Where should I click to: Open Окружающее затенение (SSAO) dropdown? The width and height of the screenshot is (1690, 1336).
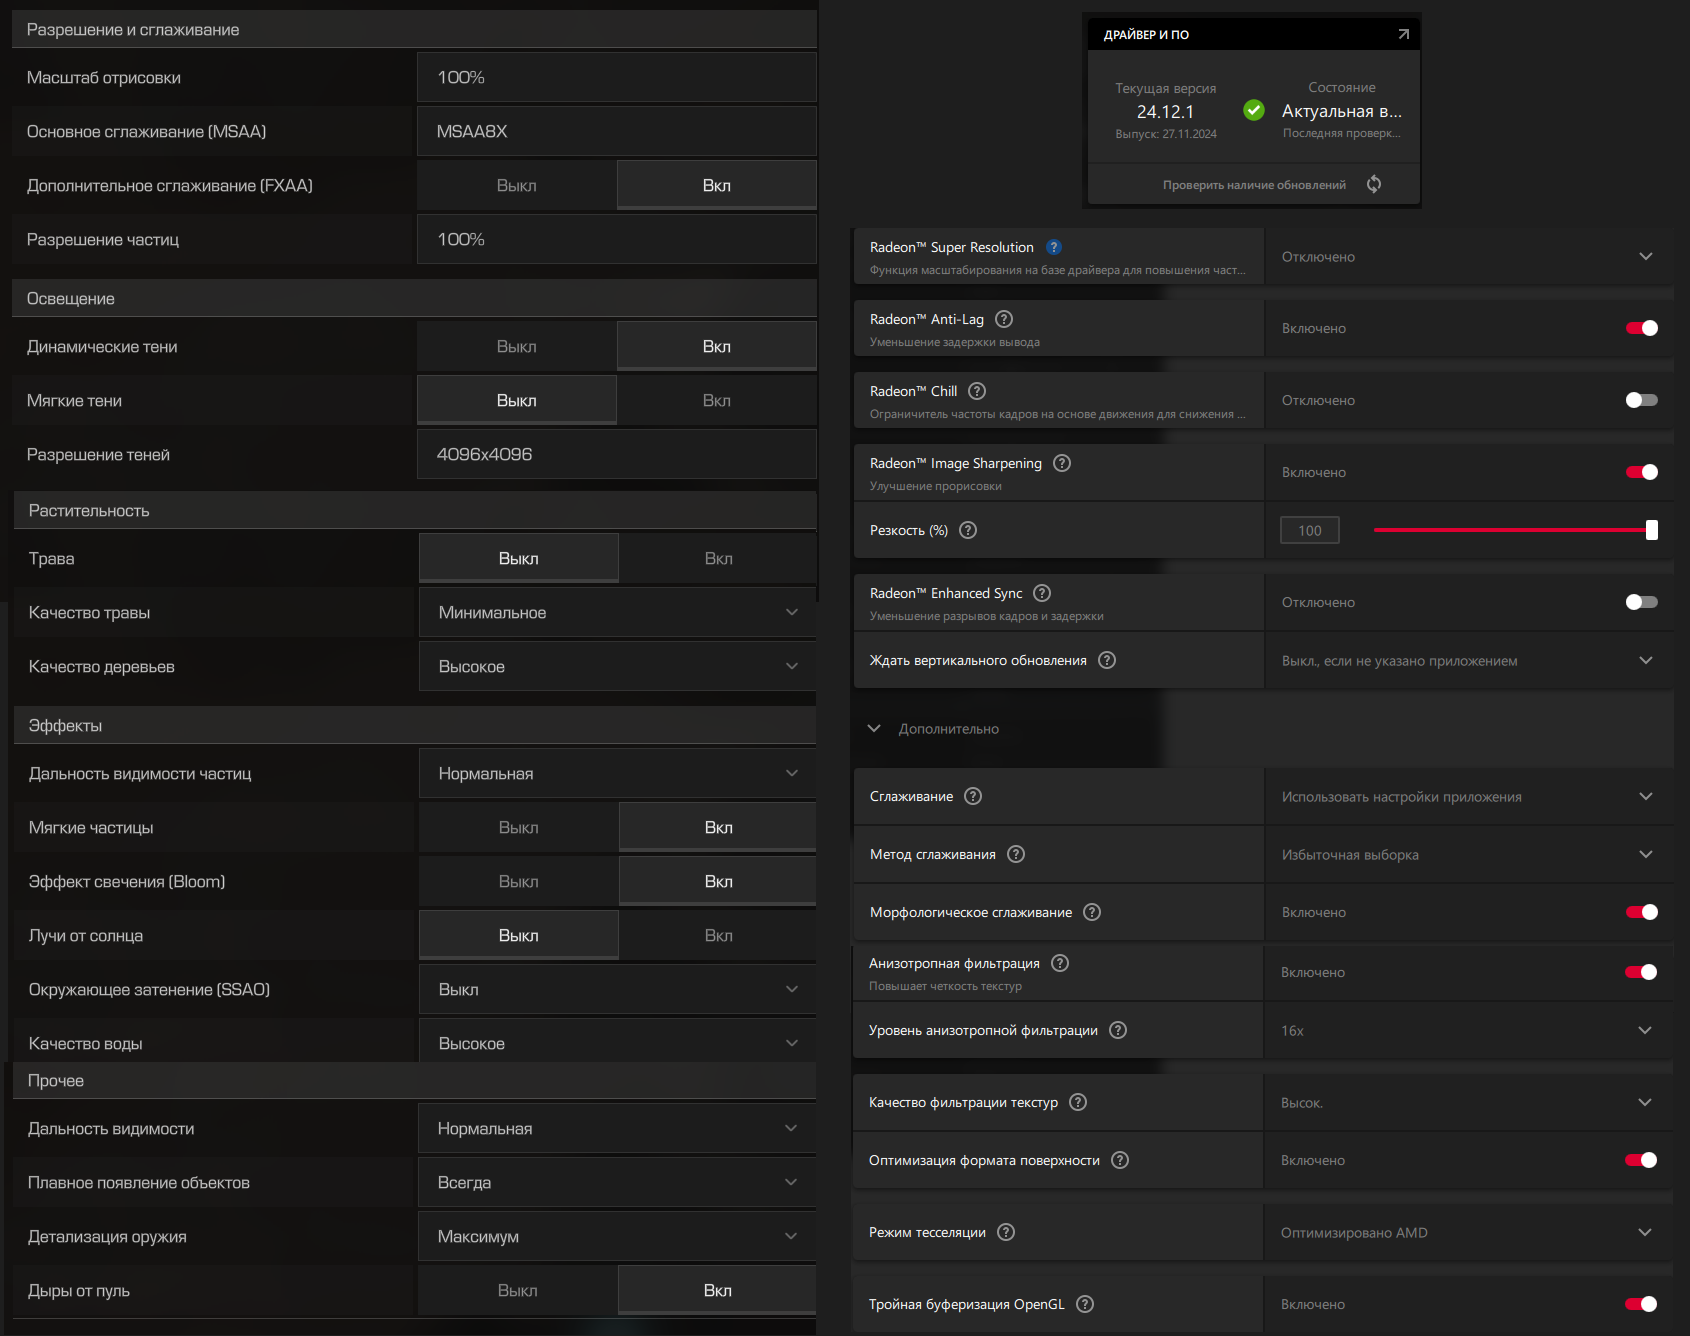pyautogui.click(x=617, y=989)
